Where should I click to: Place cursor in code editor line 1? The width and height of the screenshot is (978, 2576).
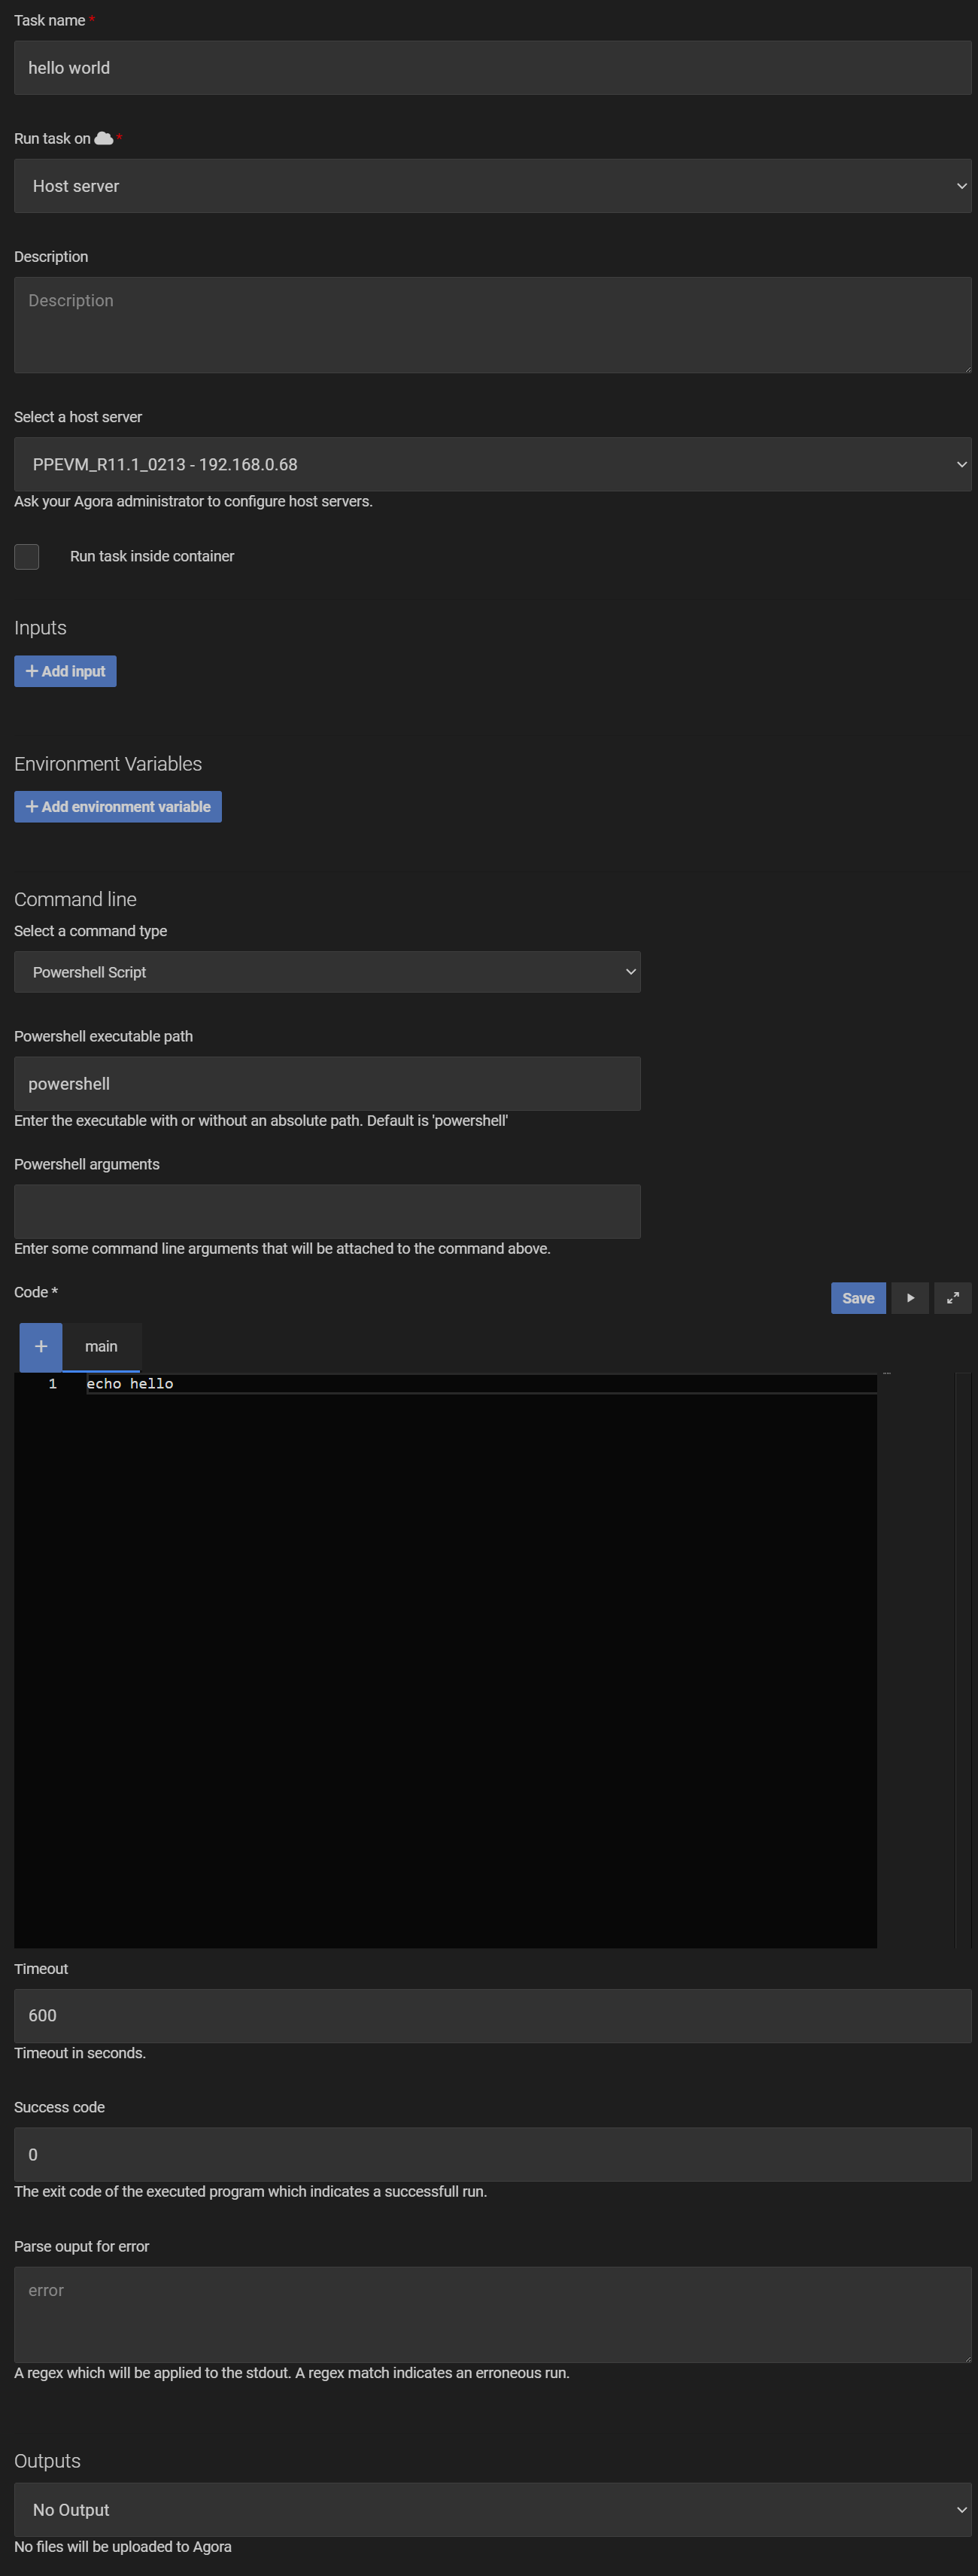(x=400, y=1384)
